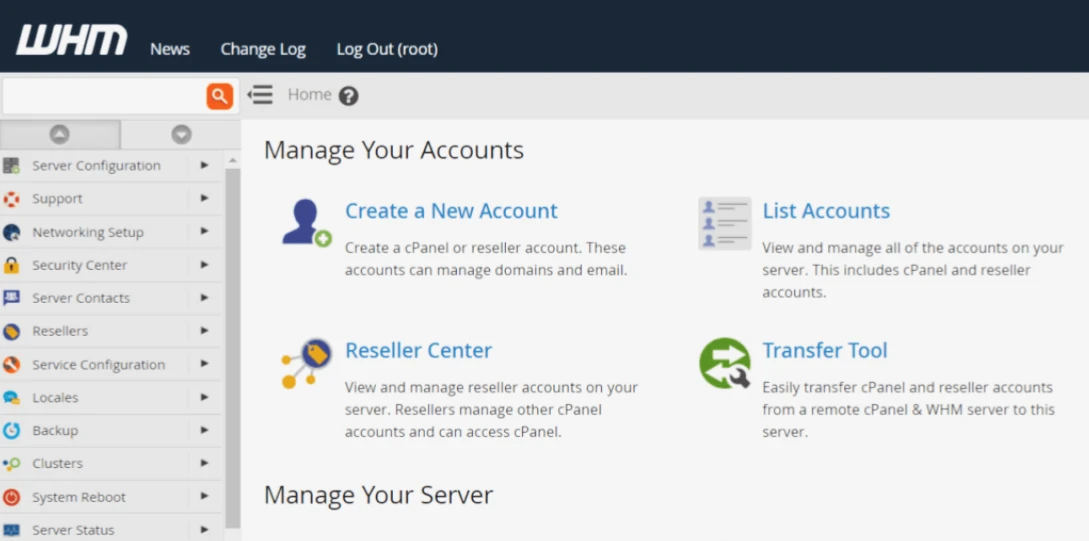Collapse the sidebar with the menu toggle icon
Screen dimensions: 1089x541
click(x=260, y=94)
